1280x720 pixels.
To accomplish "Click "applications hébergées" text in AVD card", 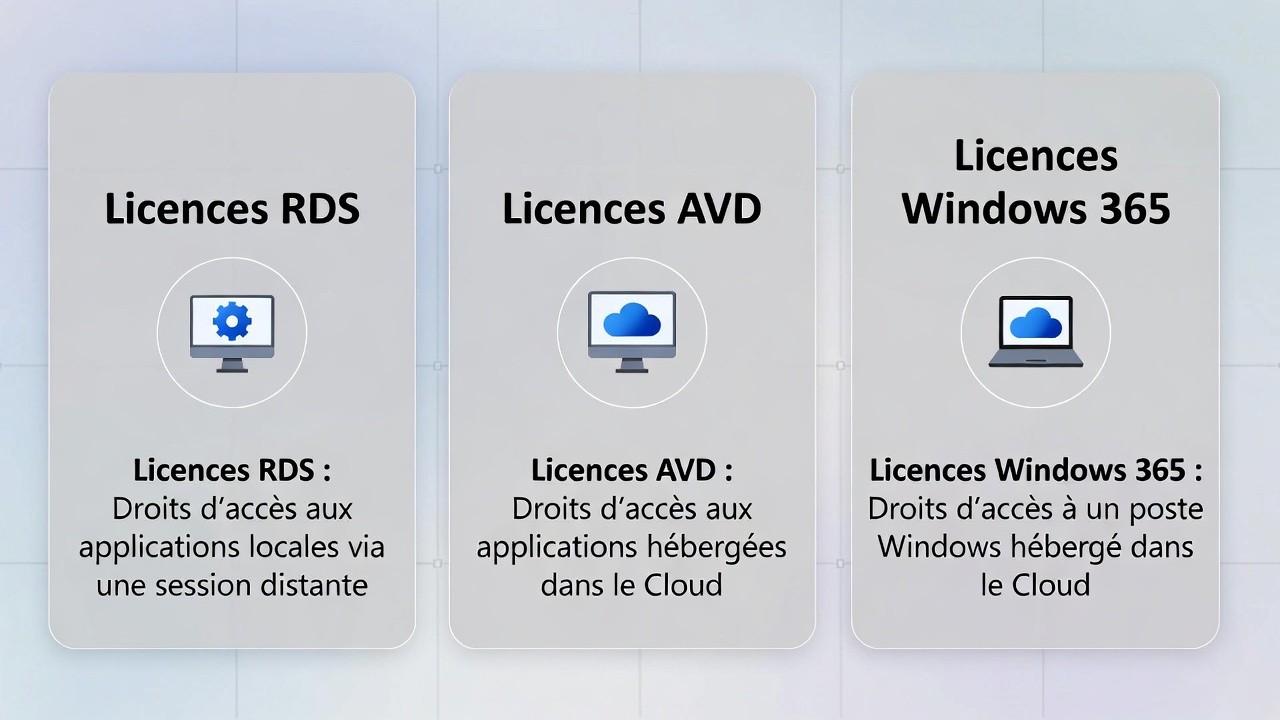I will click(x=632, y=547).
